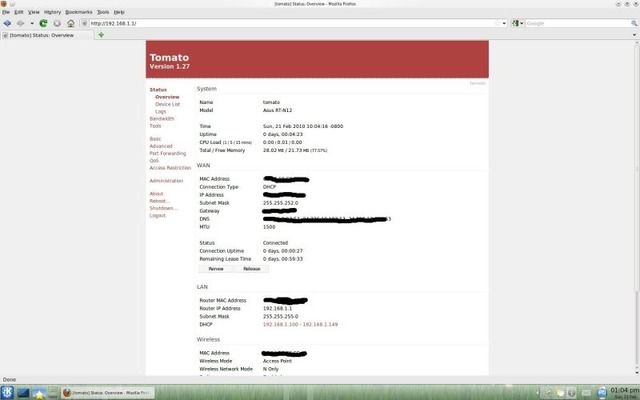Open a new tab with green plus

(101, 35)
